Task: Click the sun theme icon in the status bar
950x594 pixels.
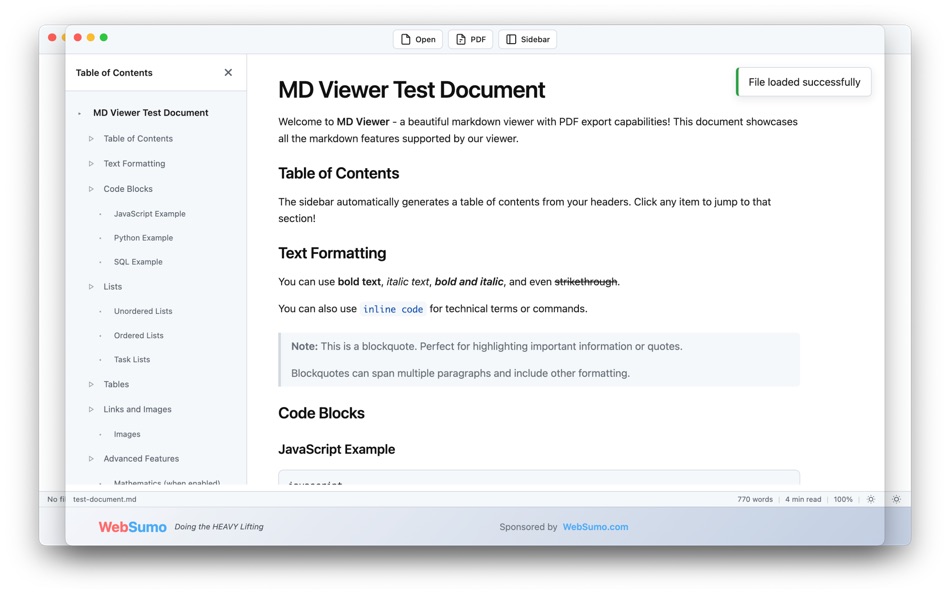Action: point(869,499)
